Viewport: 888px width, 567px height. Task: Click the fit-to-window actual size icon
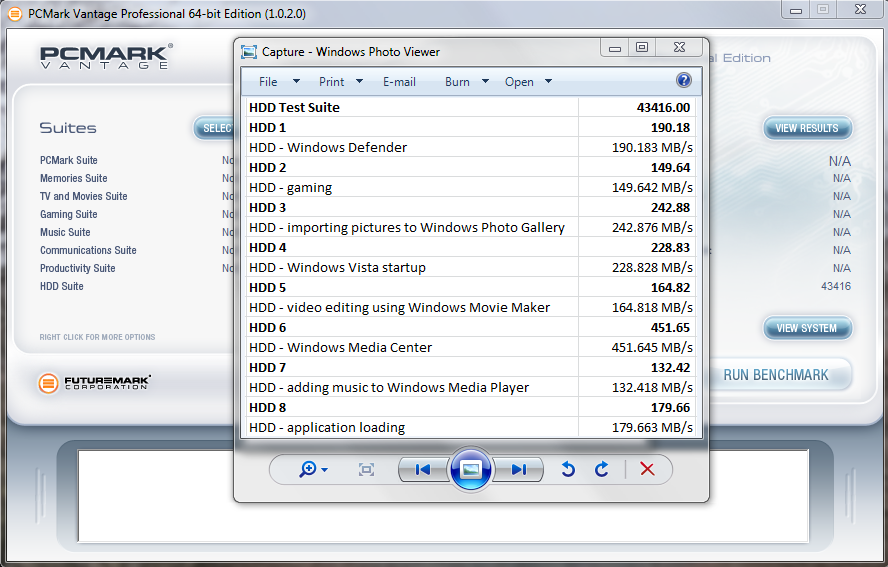click(366, 469)
